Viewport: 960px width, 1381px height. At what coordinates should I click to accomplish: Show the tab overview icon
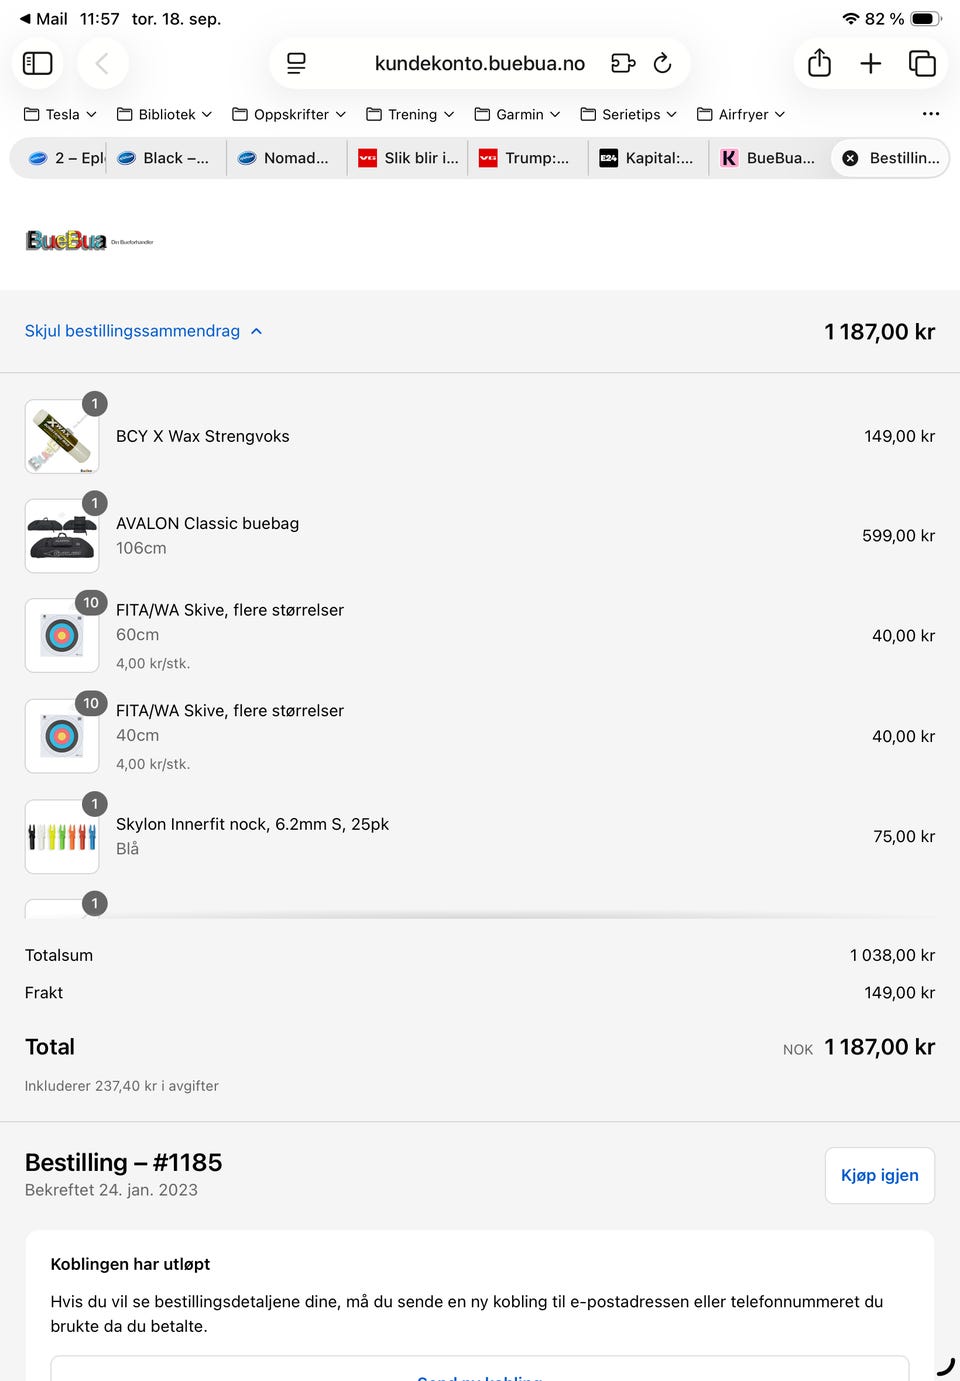pos(922,64)
